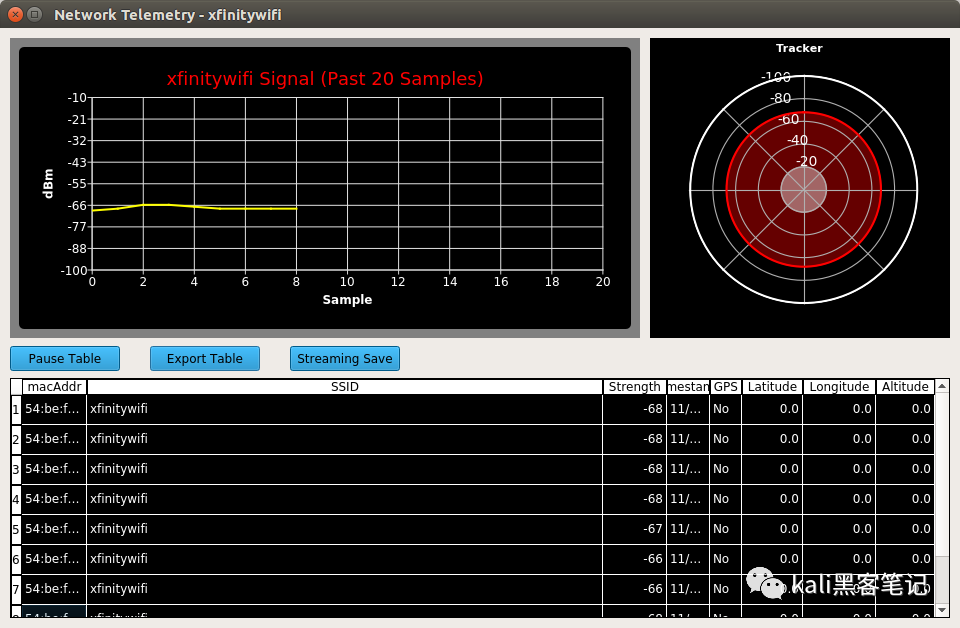960x628 pixels.
Task: Select row header number 2
Action: coord(16,439)
